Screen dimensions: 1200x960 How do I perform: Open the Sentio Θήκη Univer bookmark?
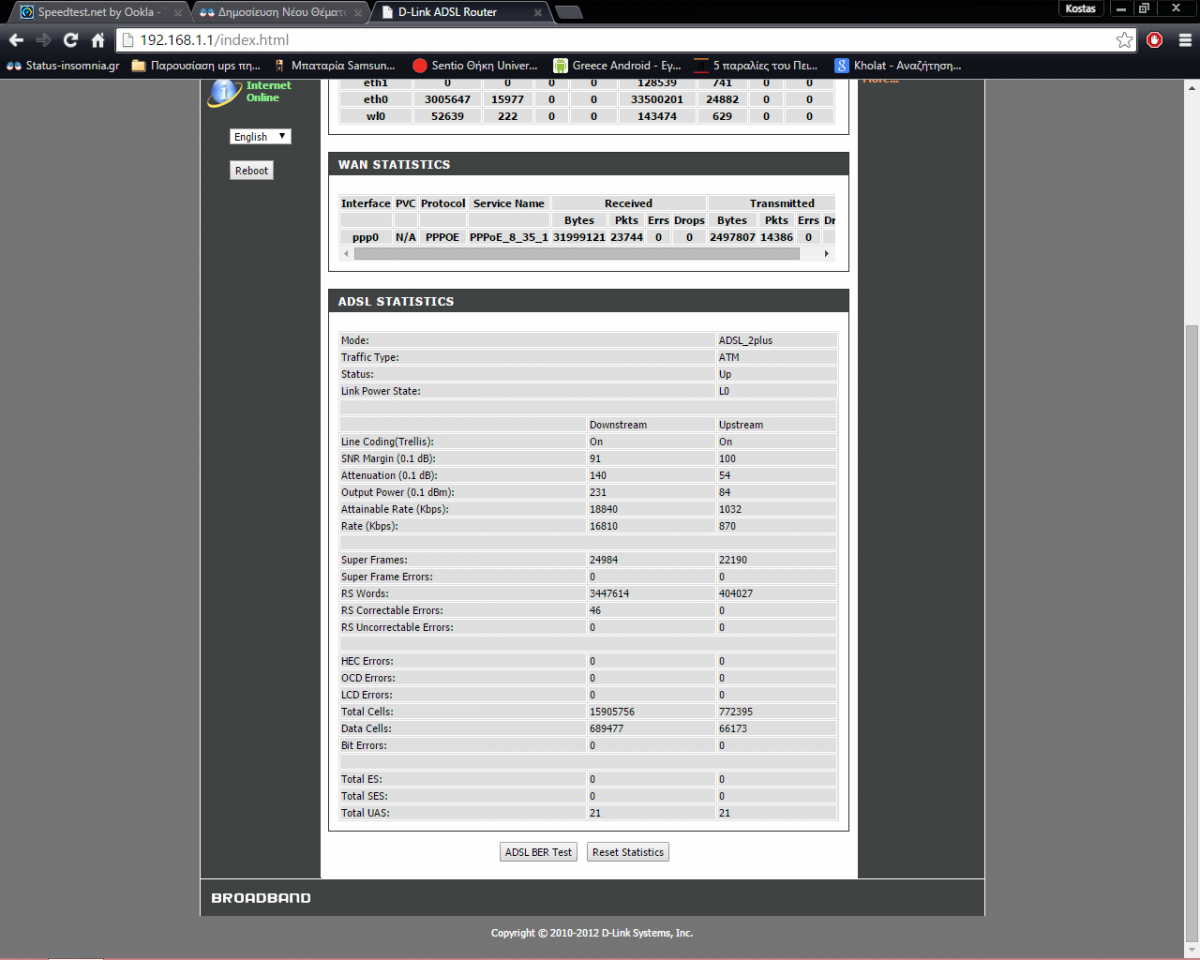point(476,66)
